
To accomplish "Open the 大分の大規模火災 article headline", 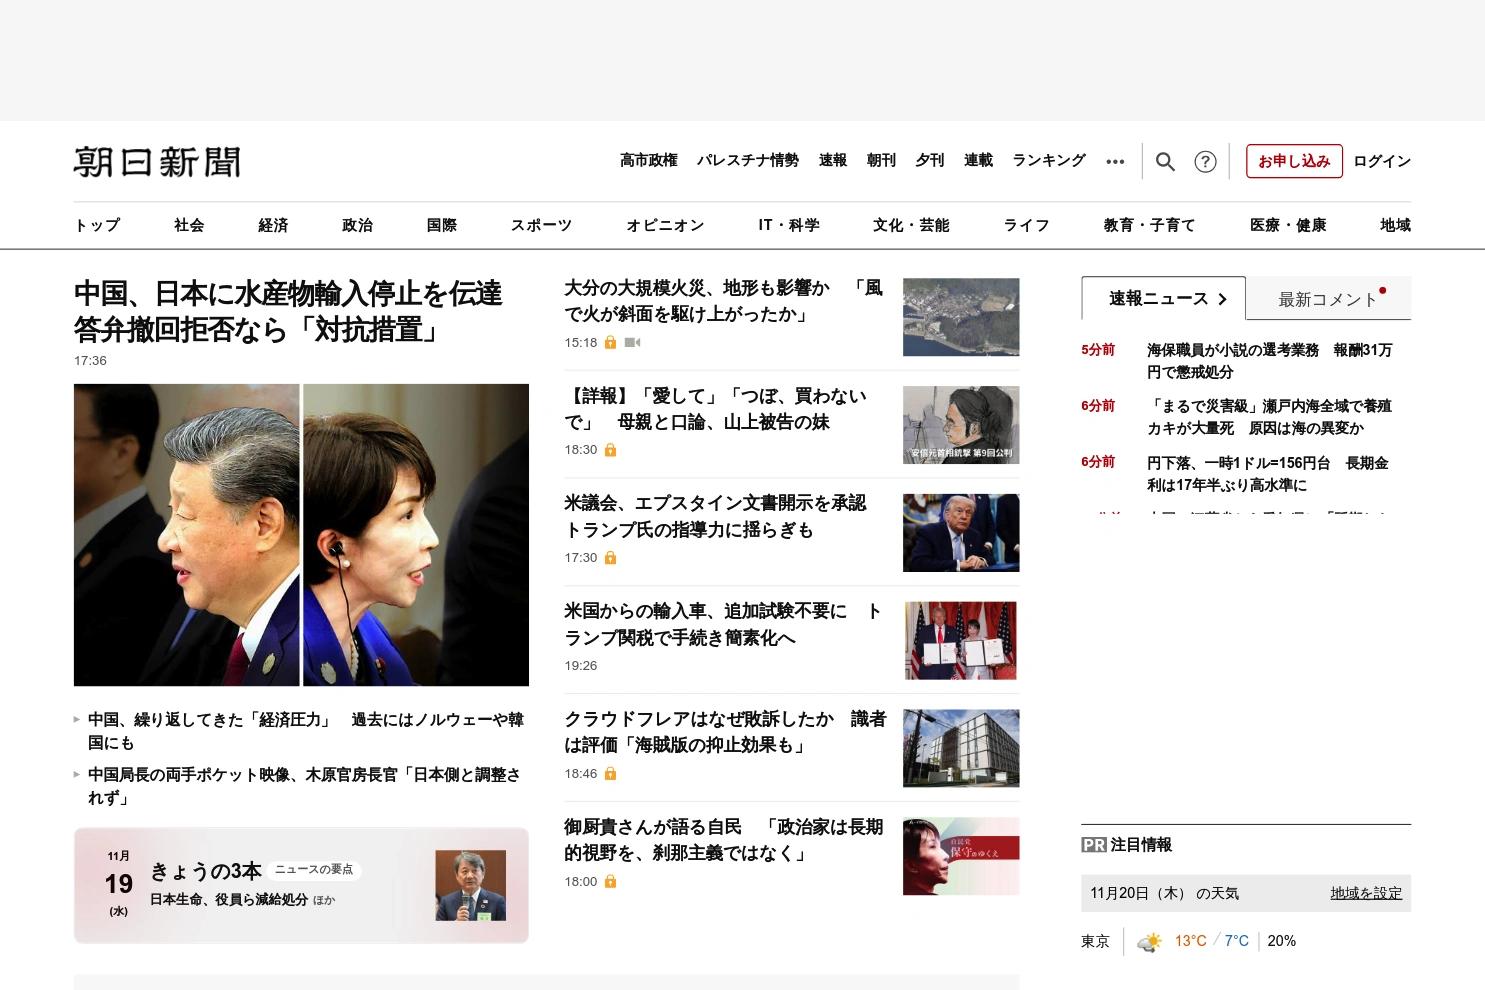I will pos(723,301).
